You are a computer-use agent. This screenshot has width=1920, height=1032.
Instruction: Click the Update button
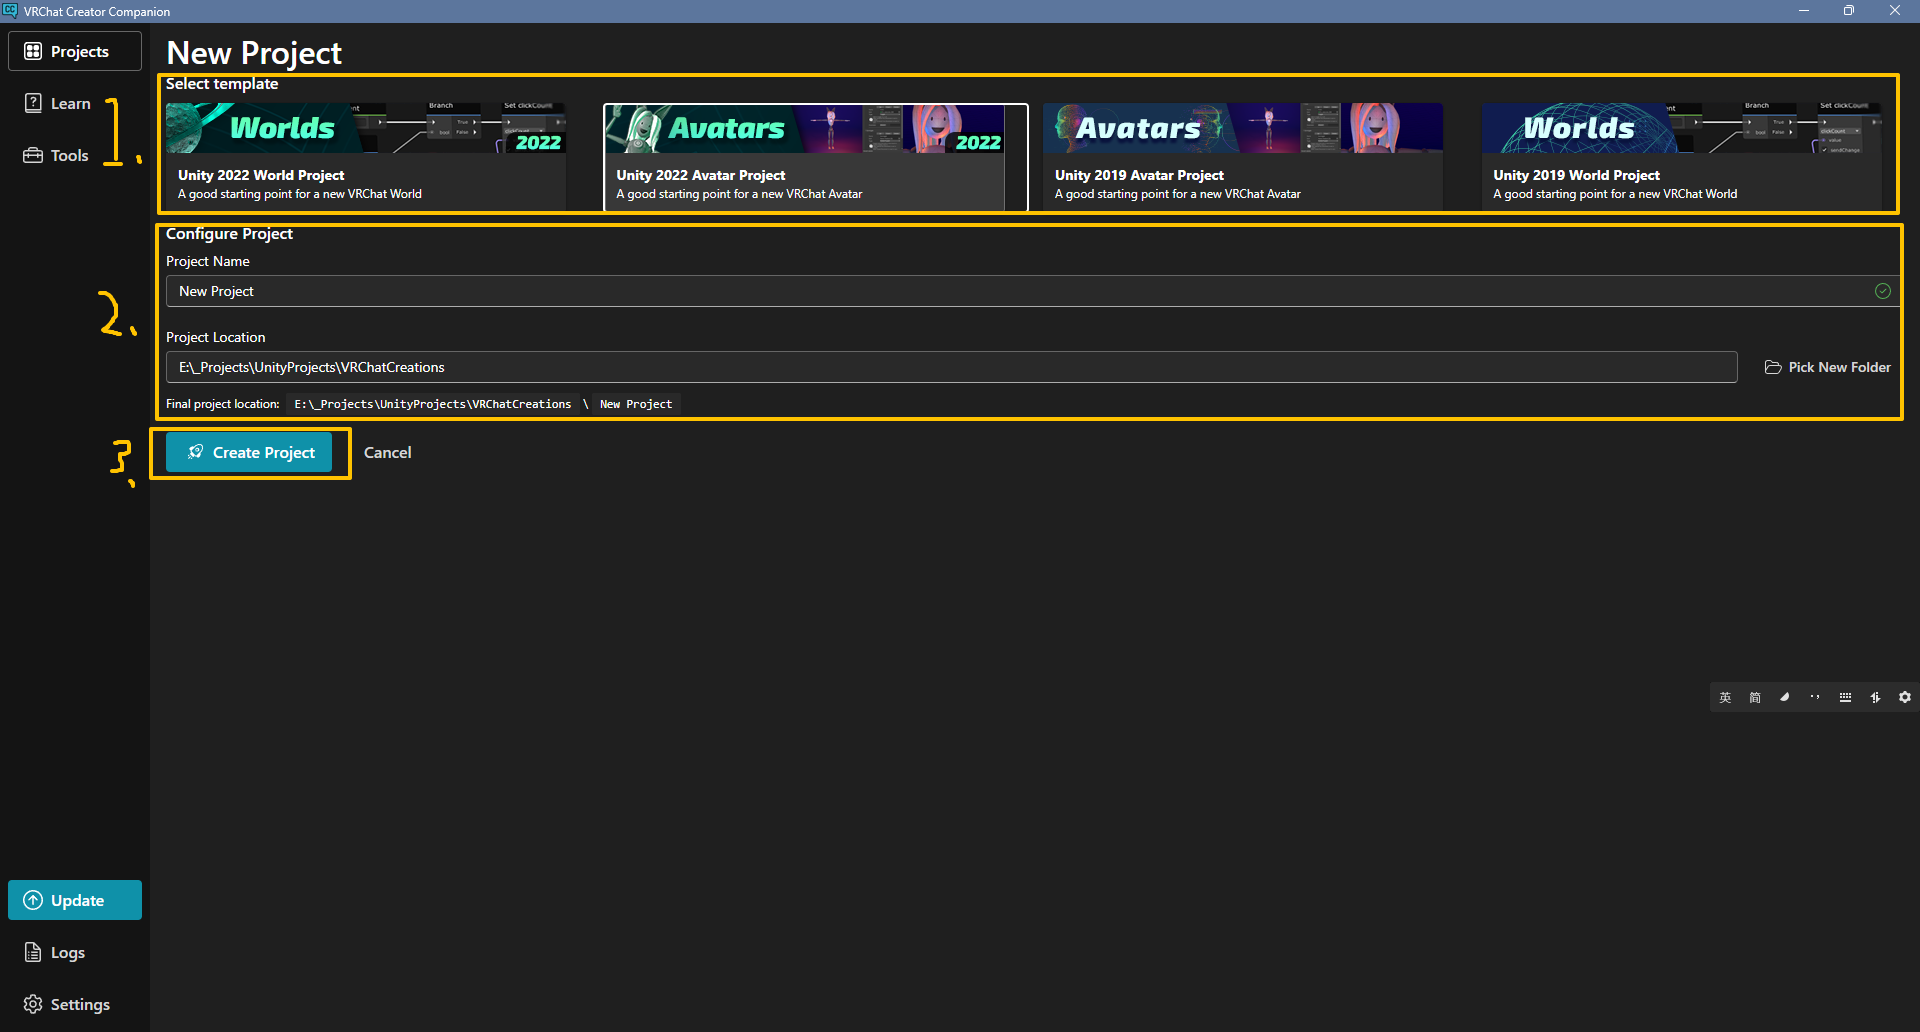point(74,899)
